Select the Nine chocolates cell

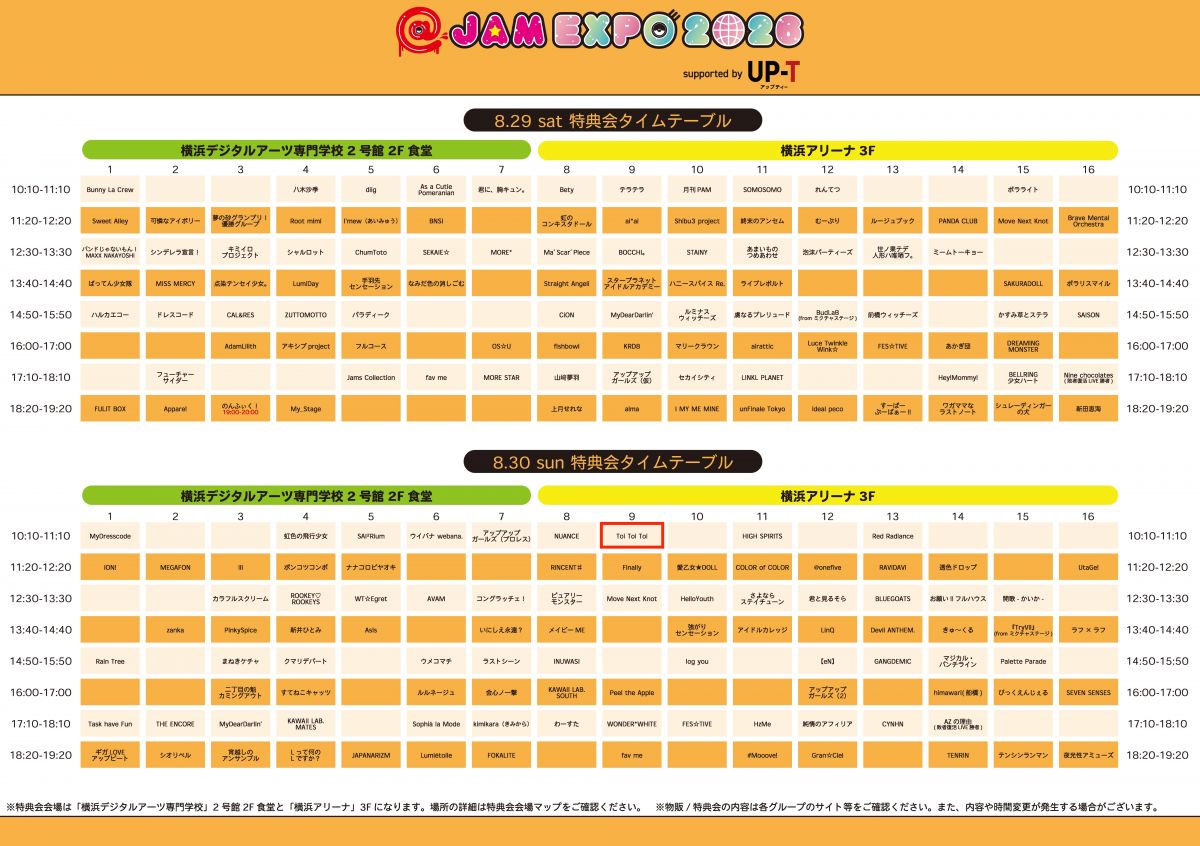coord(1088,378)
